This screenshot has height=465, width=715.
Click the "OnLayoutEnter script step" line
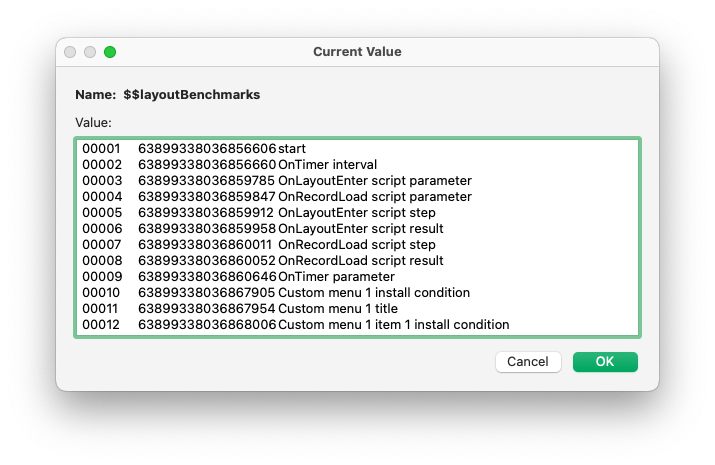click(x=356, y=212)
